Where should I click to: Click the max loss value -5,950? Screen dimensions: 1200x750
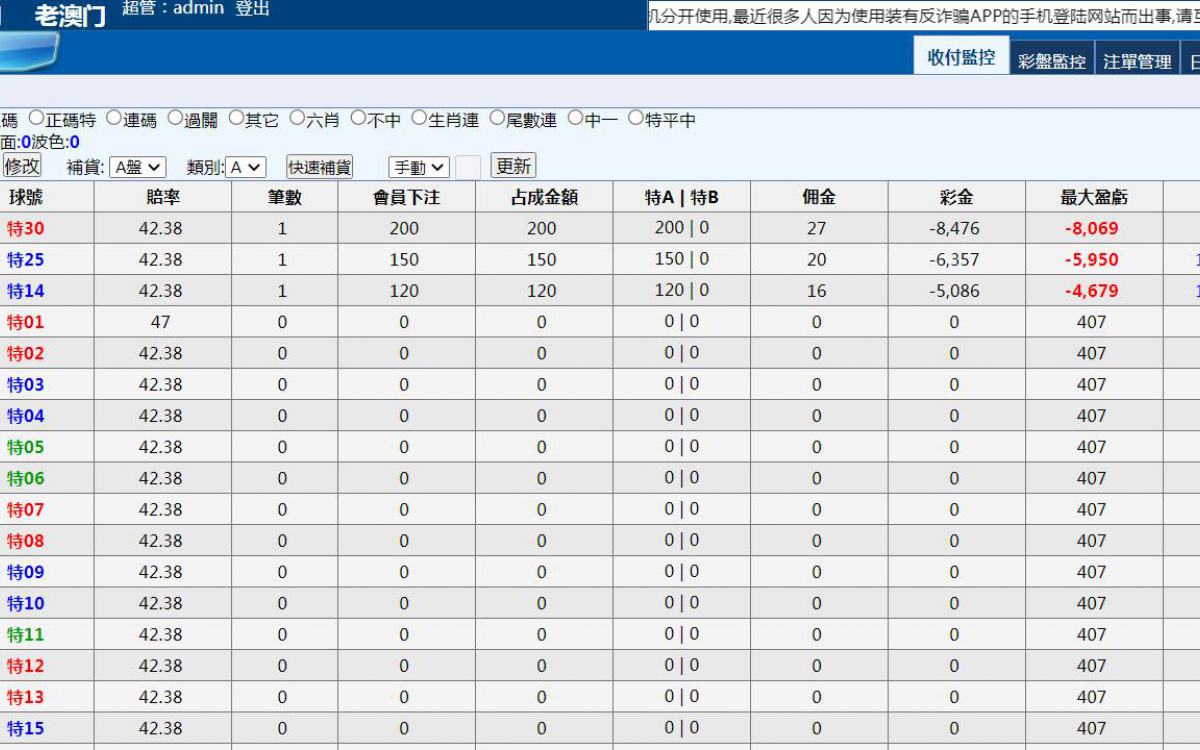(1092, 259)
